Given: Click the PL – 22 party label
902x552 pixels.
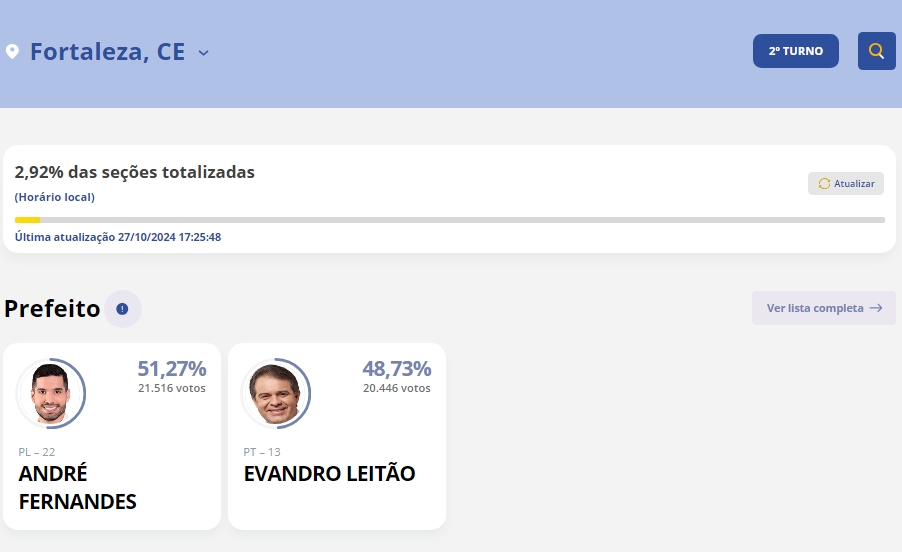Looking at the screenshot, I should tap(37, 452).
